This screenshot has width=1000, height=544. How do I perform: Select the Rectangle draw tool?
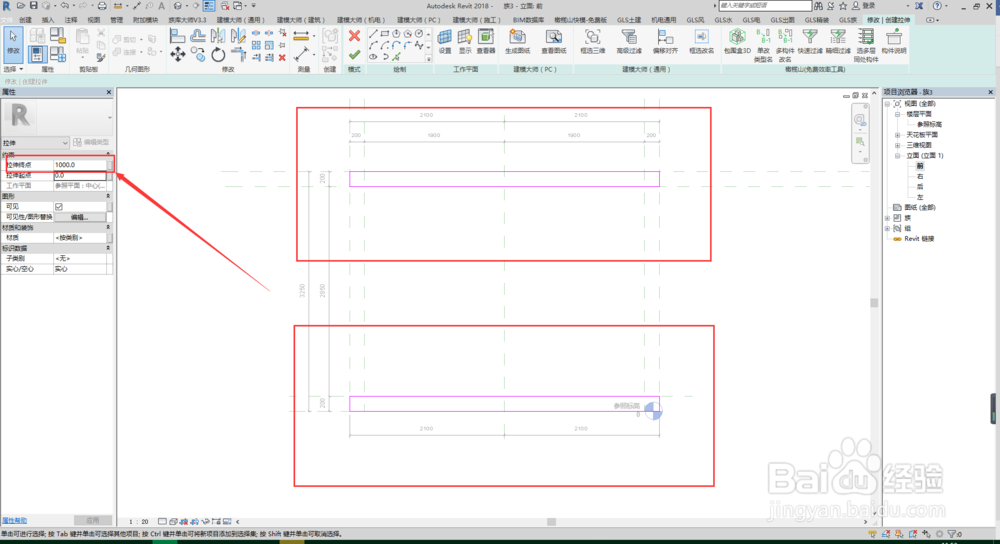click(385, 33)
